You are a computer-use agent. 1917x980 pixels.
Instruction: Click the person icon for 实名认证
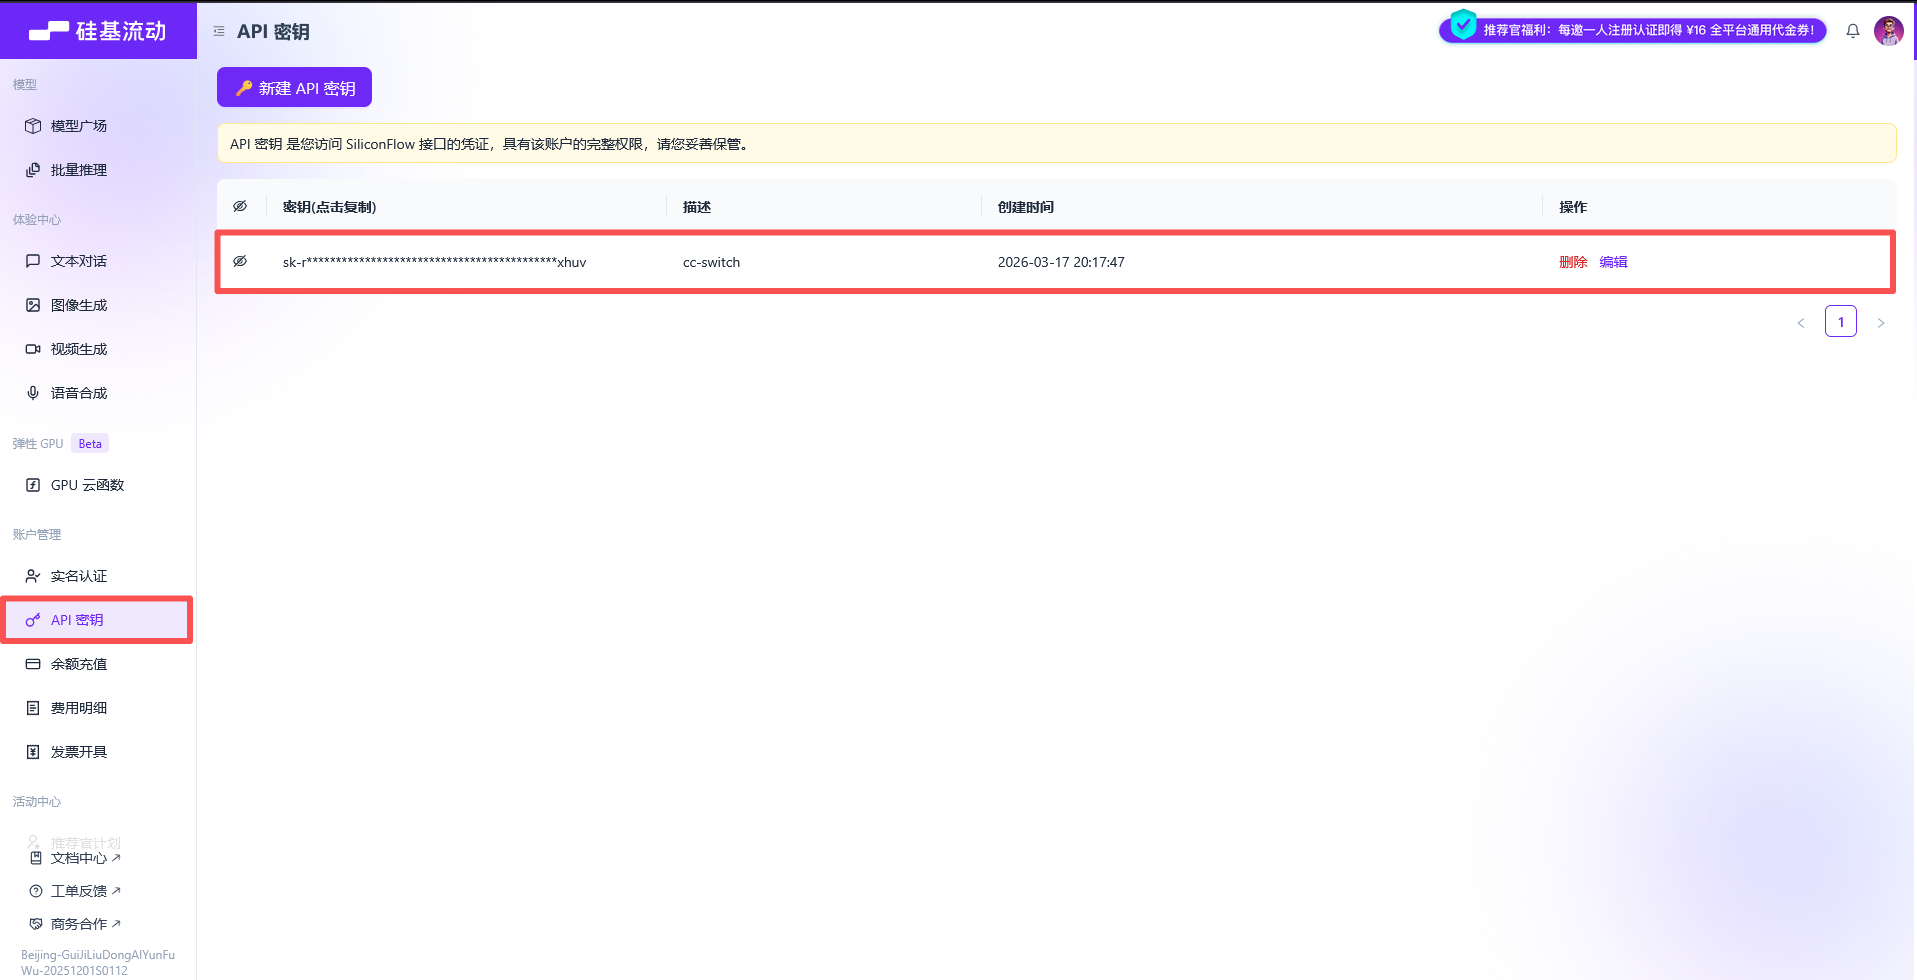click(33, 576)
